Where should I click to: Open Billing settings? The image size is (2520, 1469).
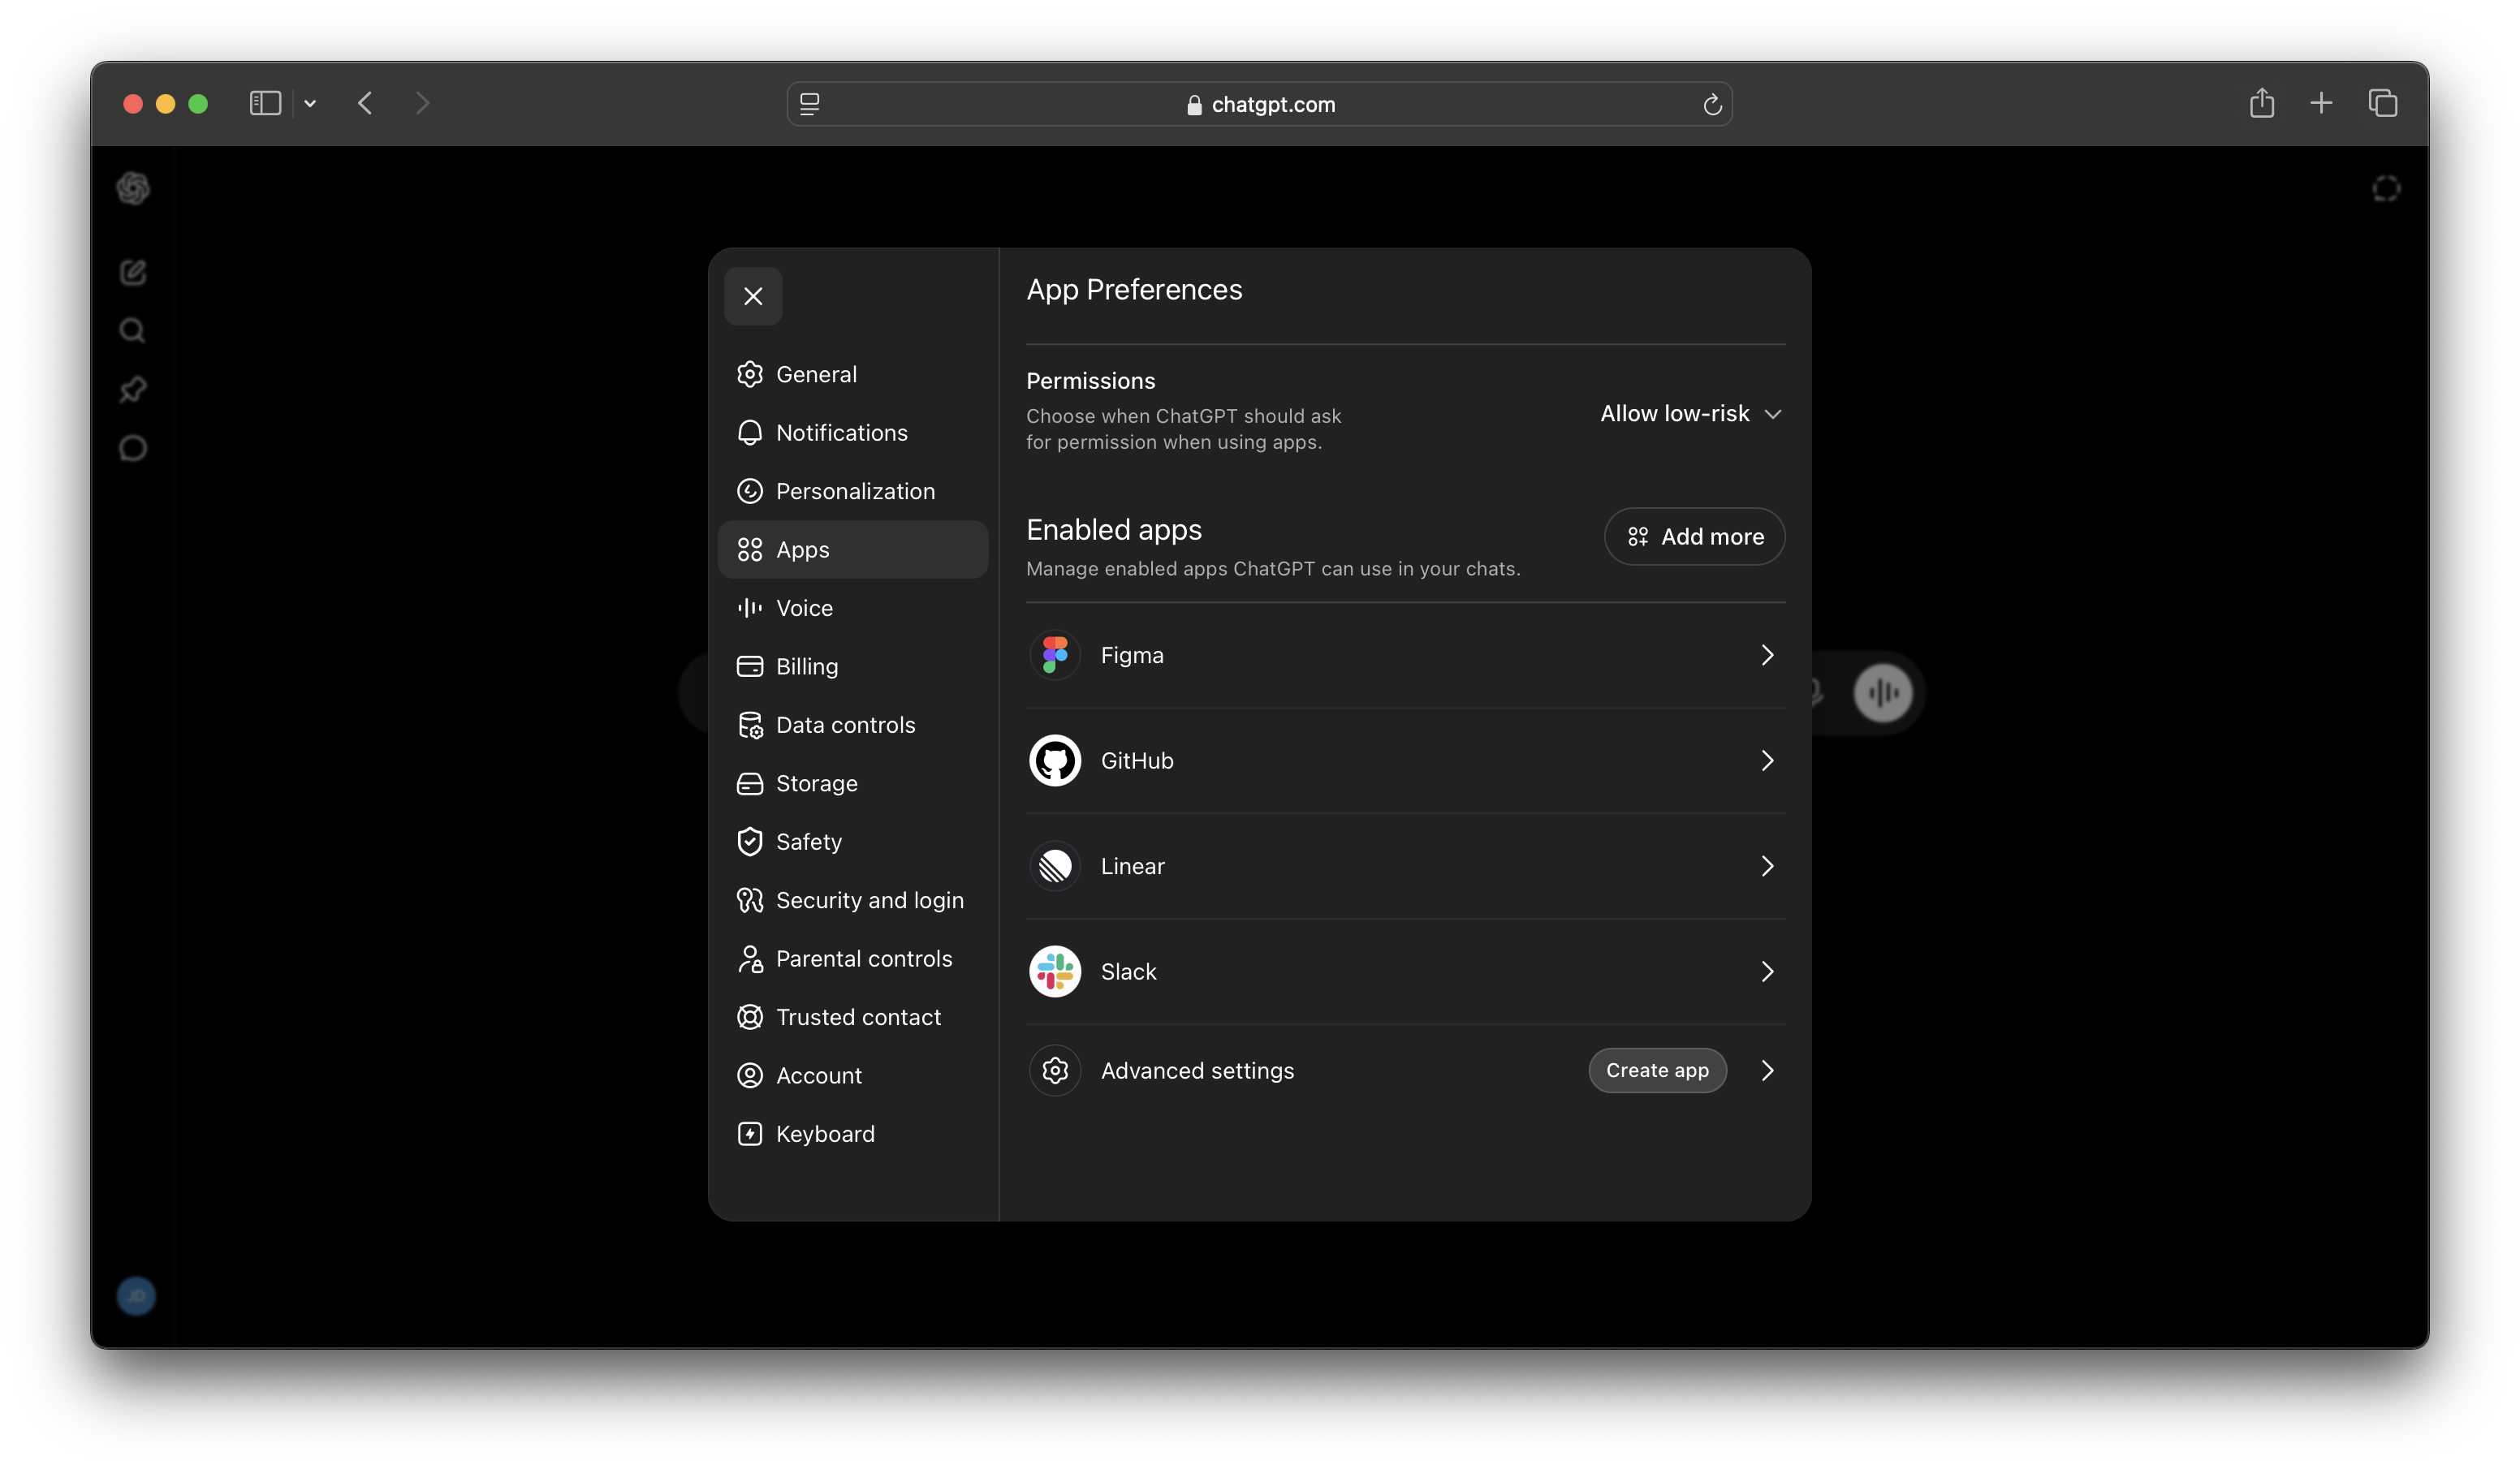pos(853,666)
